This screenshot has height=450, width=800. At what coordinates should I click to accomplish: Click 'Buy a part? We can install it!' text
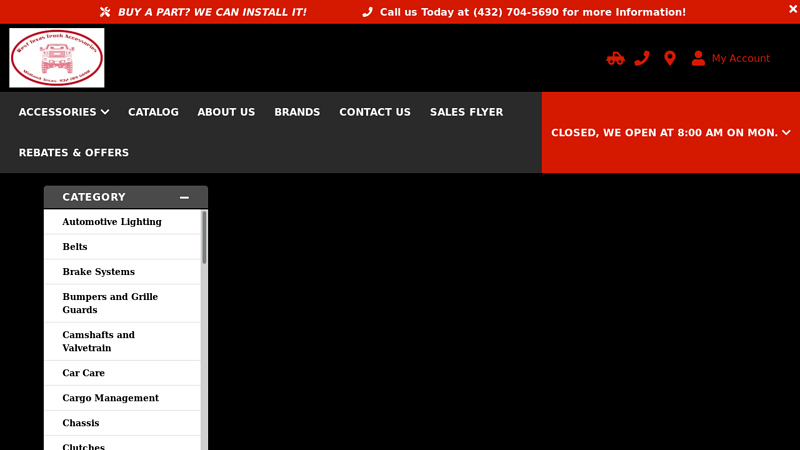(212, 12)
